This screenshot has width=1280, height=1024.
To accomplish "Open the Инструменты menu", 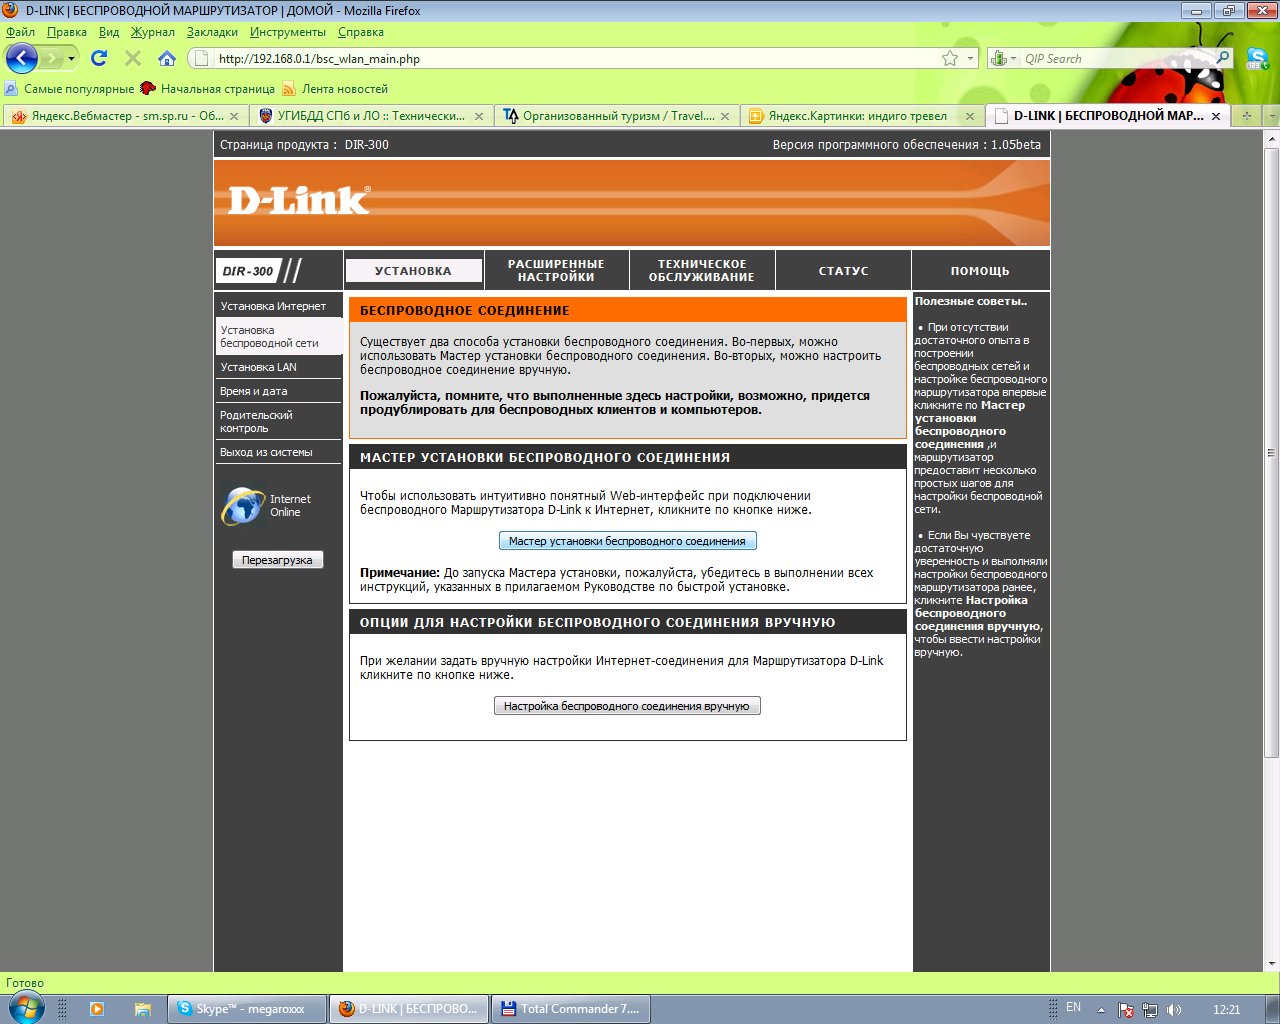I will [x=288, y=32].
